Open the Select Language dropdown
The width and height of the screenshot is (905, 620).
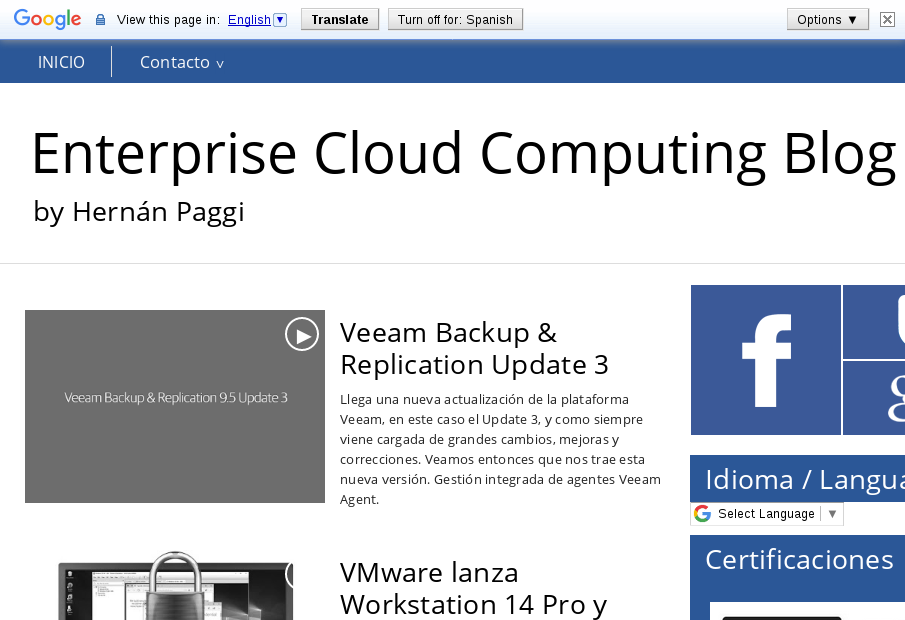766,514
